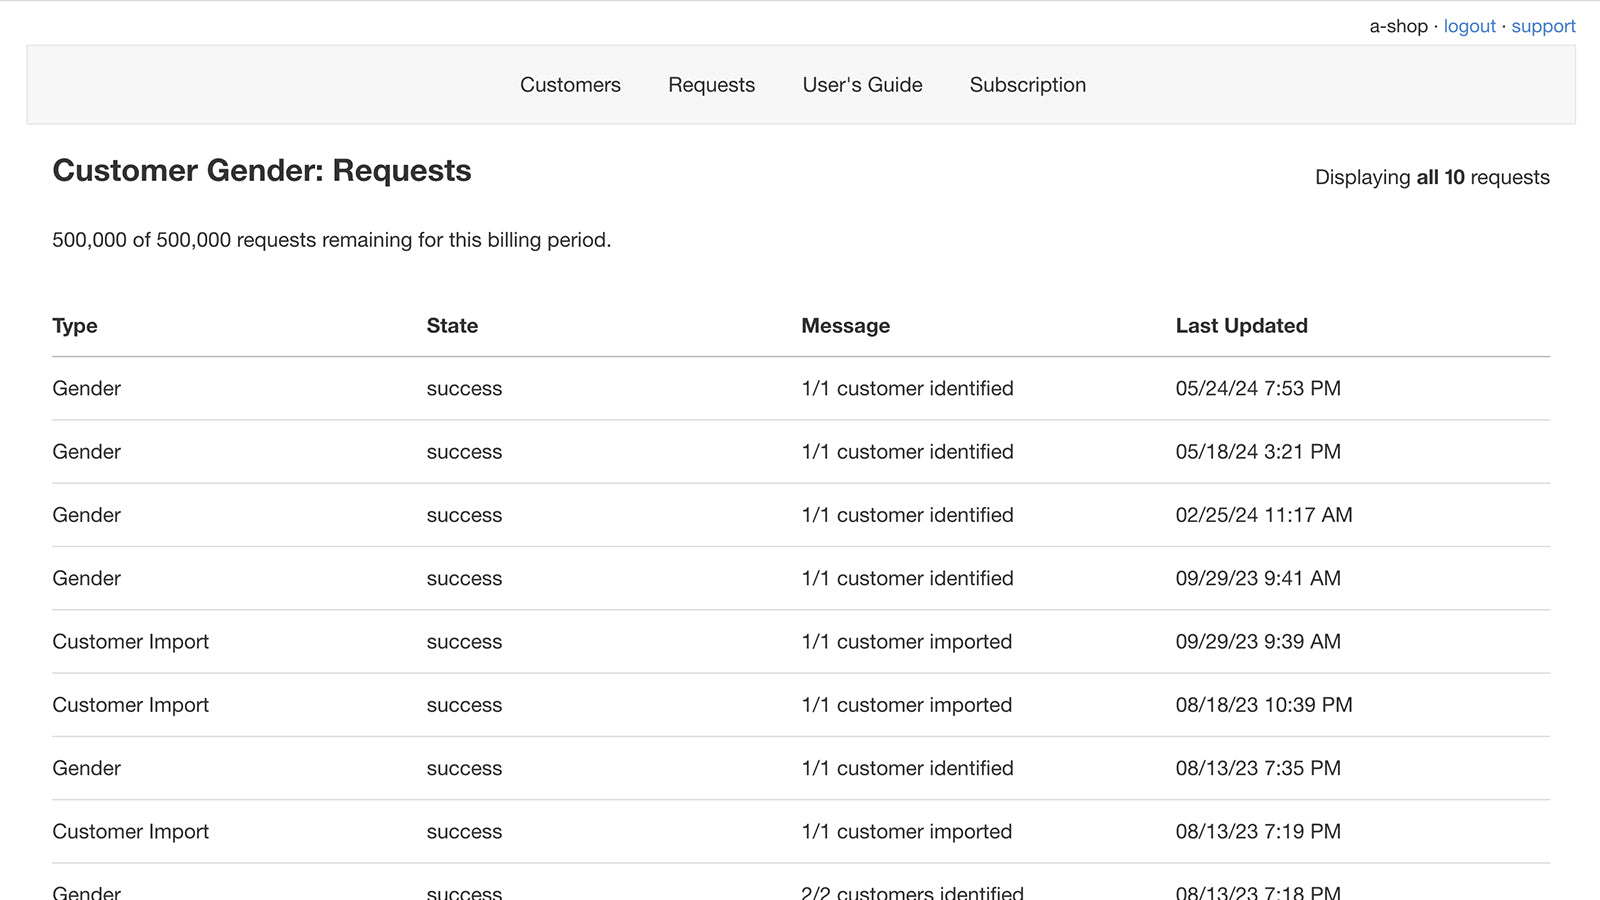Click the a-shop account name

pos(1398,26)
